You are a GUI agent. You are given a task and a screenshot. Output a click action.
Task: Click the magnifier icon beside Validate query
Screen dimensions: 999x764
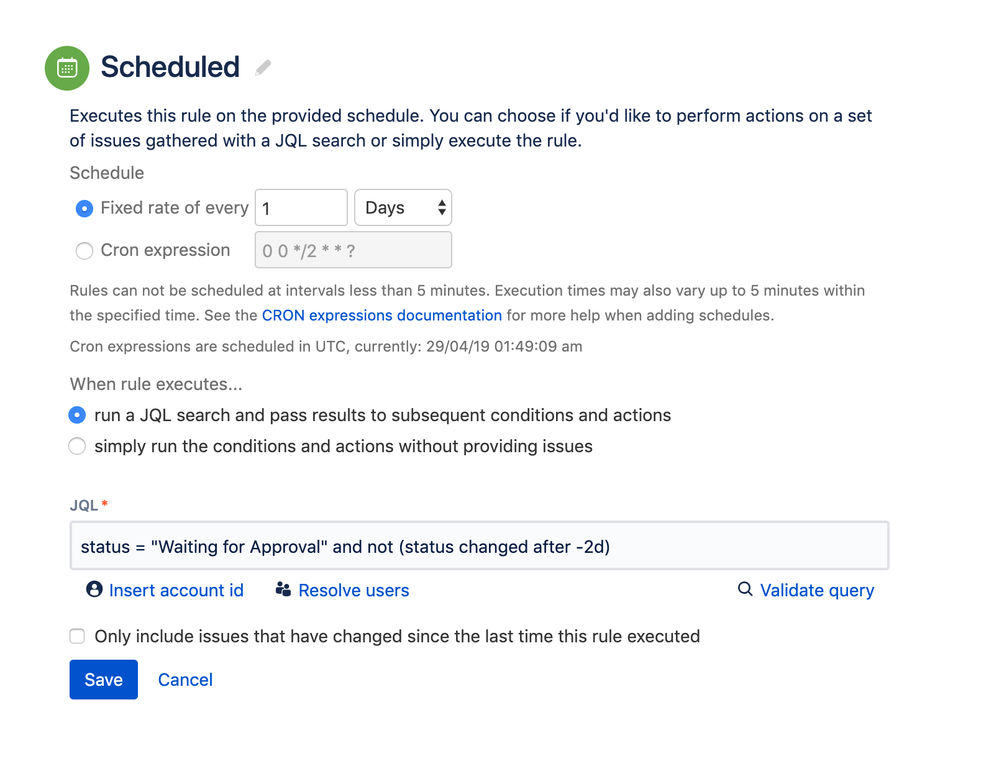pos(745,590)
